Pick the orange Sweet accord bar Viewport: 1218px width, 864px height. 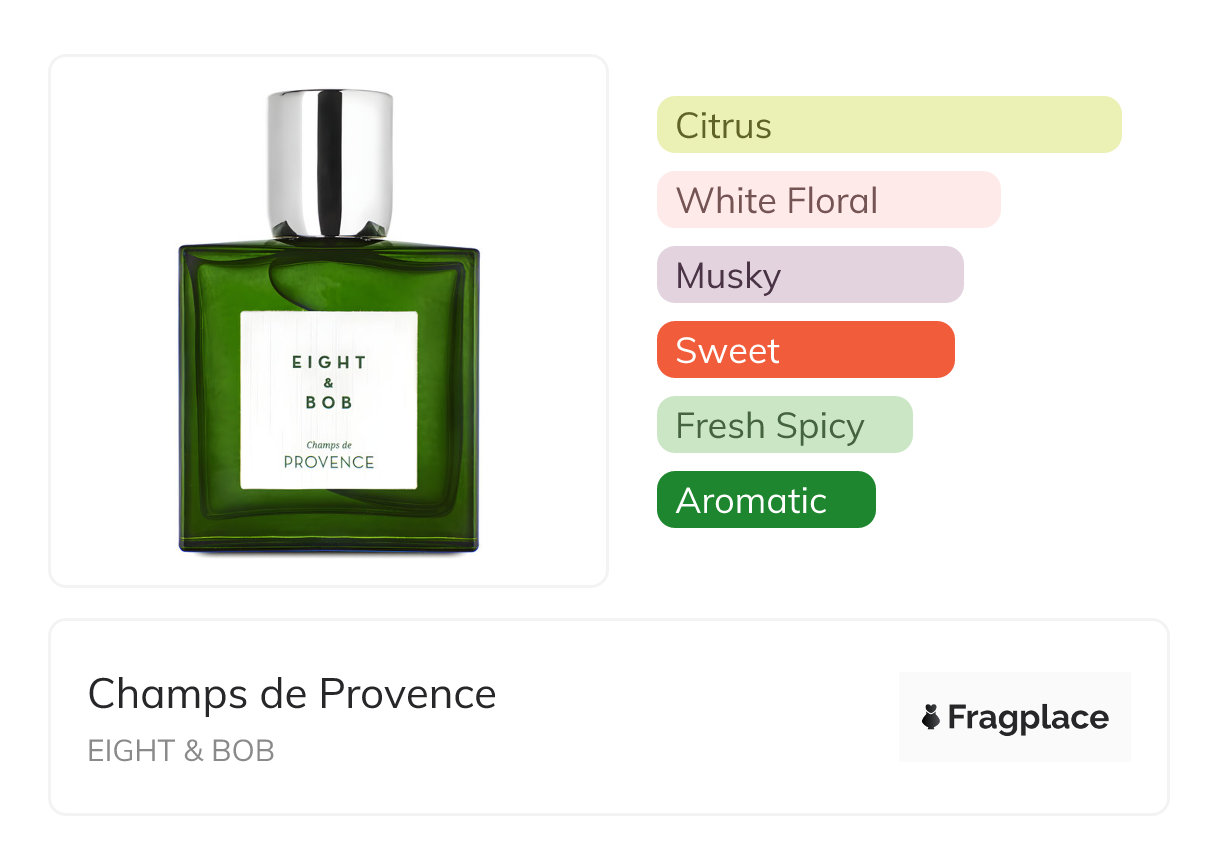[806, 350]
